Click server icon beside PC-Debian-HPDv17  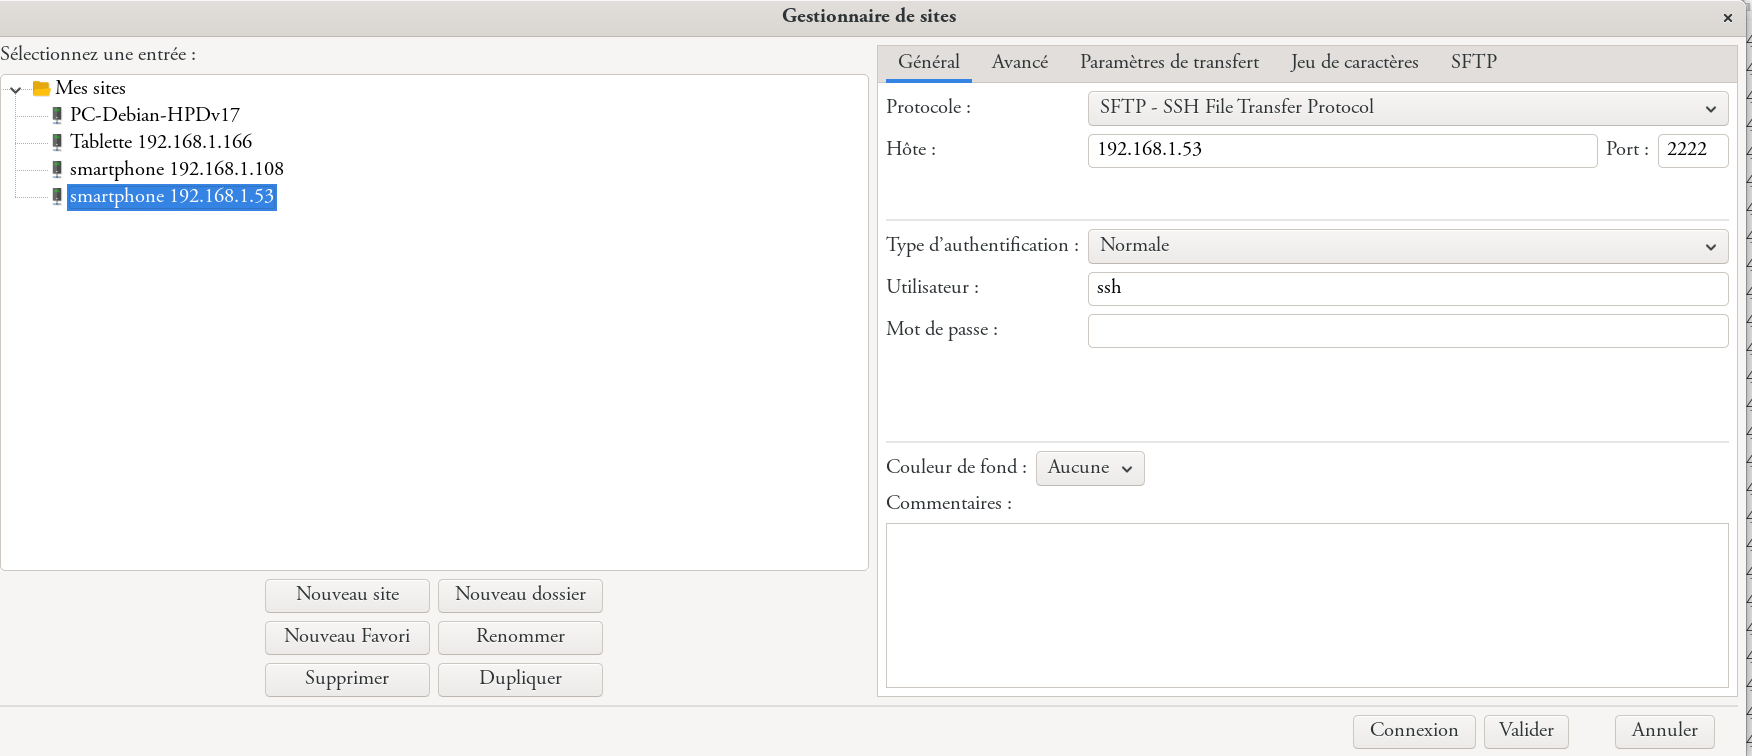57,115
